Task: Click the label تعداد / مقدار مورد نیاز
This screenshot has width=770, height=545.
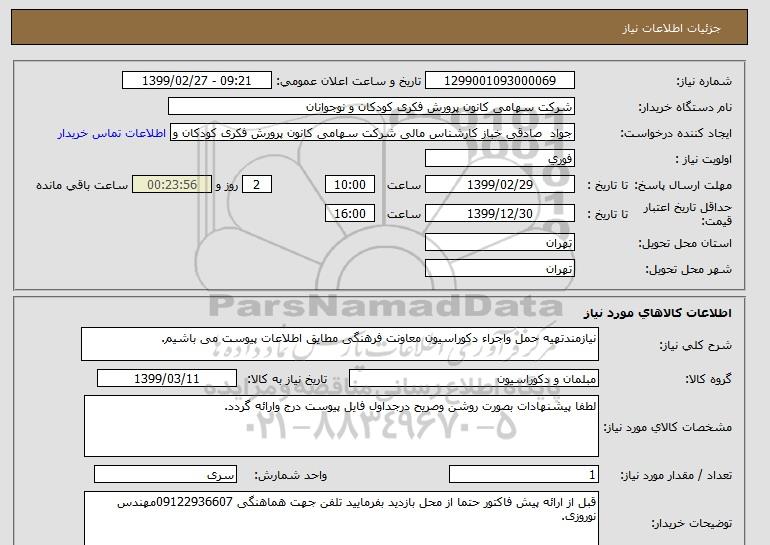Action: (676, 475)
